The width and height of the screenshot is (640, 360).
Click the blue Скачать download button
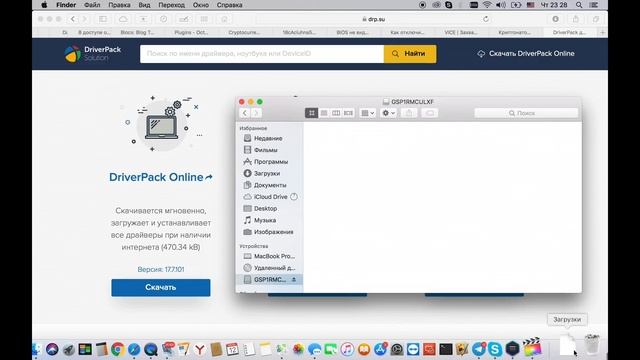pyautogui.click(x=161, y=287)
